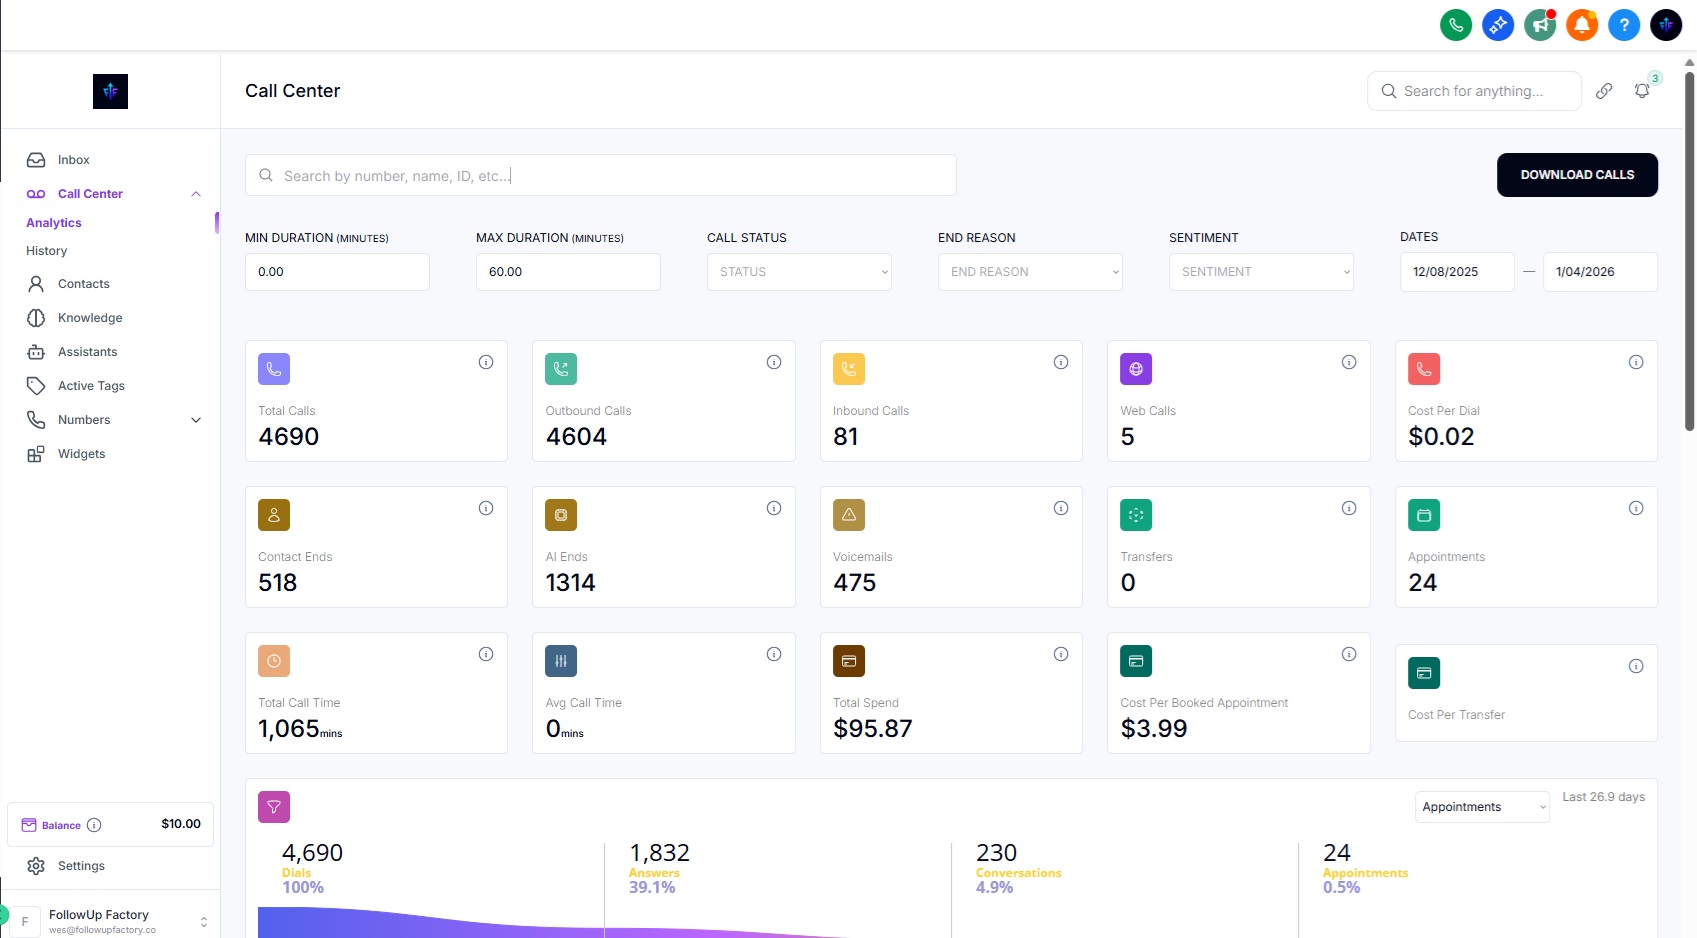1697x938 pixels.
Task: Open Inbox in sidebar
Action: 73,160
